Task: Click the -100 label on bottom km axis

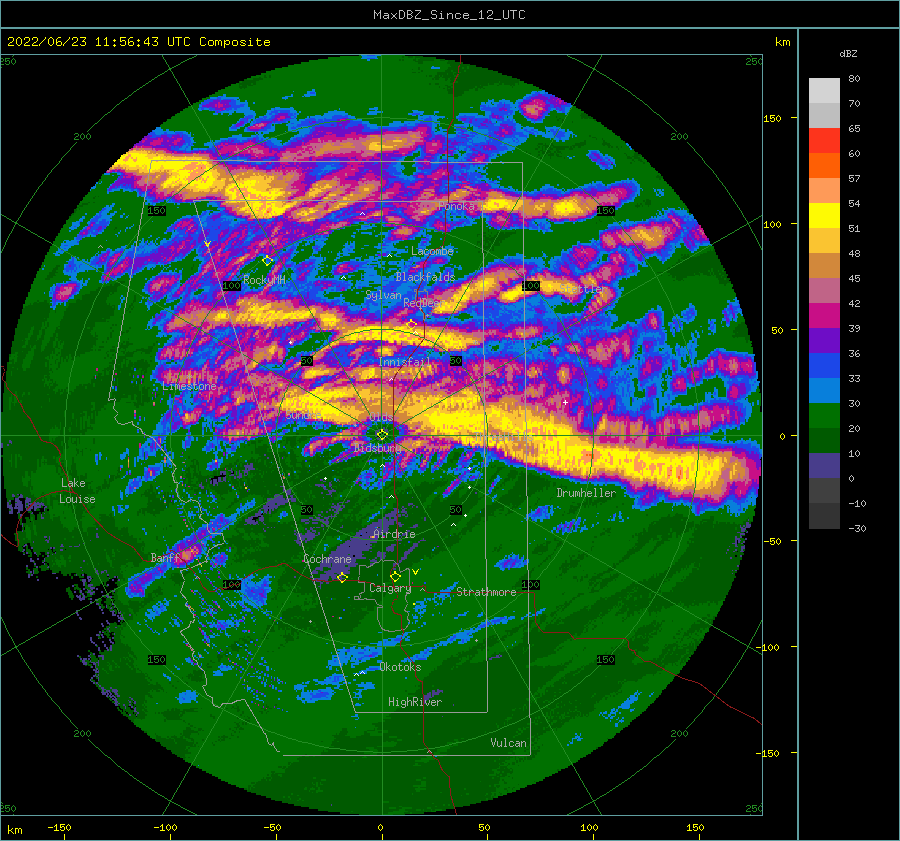Action: [x=165, y=828]
